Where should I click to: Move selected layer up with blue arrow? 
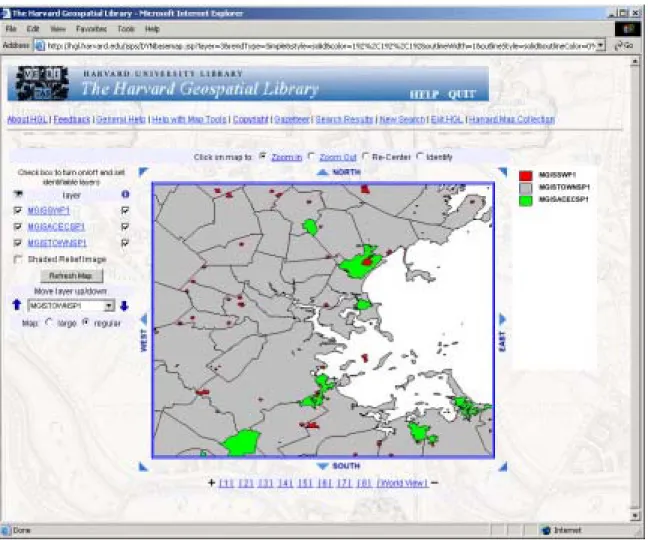click(x=17, y=305)
